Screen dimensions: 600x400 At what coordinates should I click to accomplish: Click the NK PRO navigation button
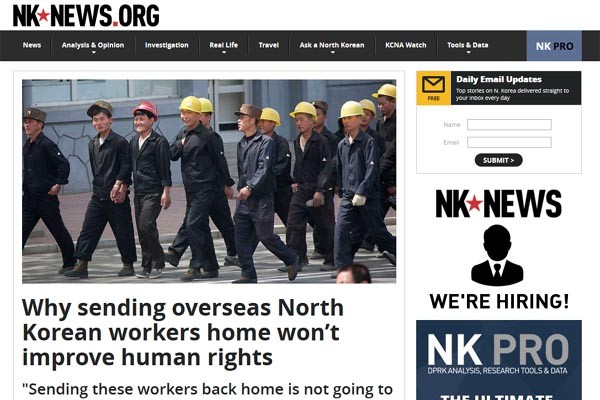pos(554,46)
